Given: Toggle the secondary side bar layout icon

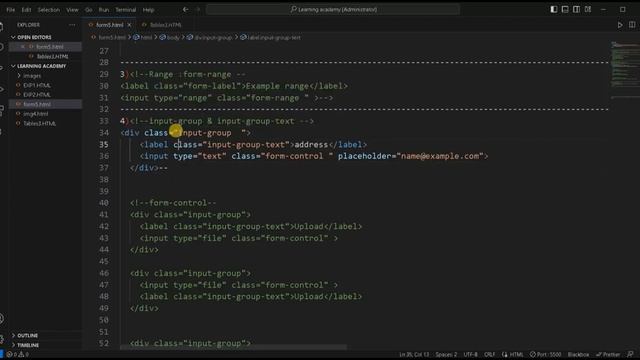Looking at the screenshot, I should [x=576, y=9].
